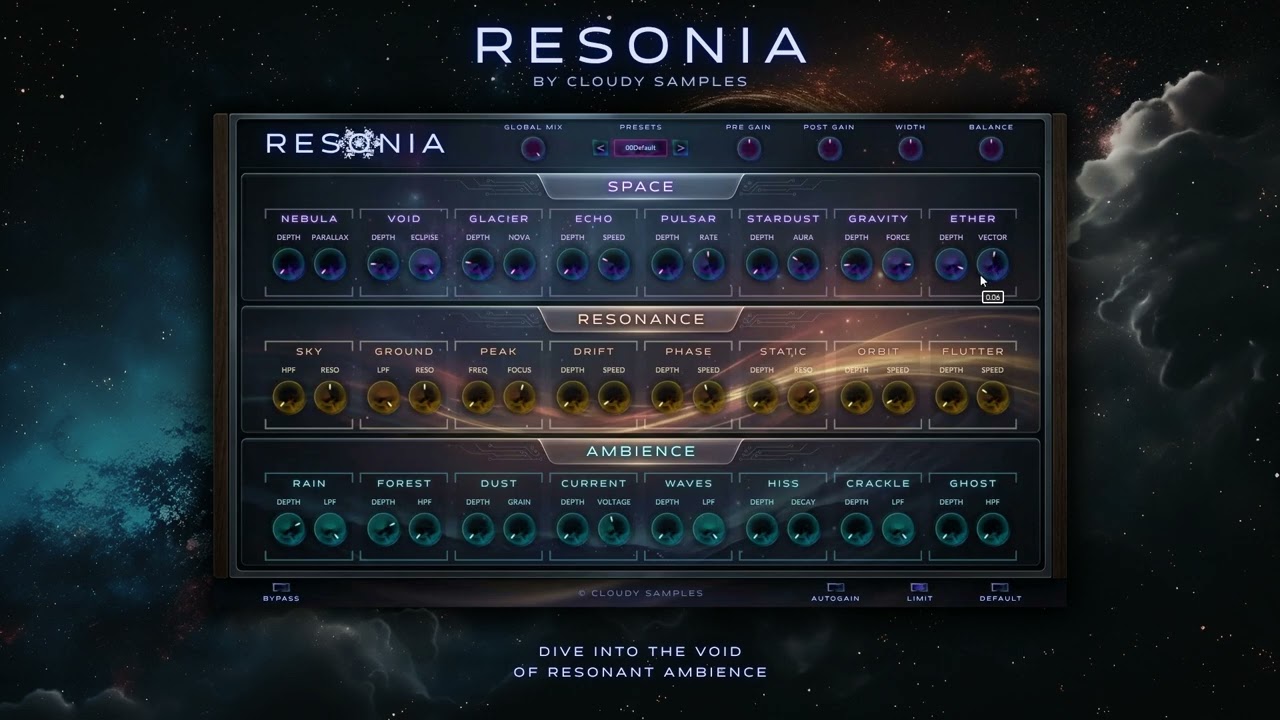Click the Orbit Speed knob
1280x720 pixels.
(x=898, y=397)
